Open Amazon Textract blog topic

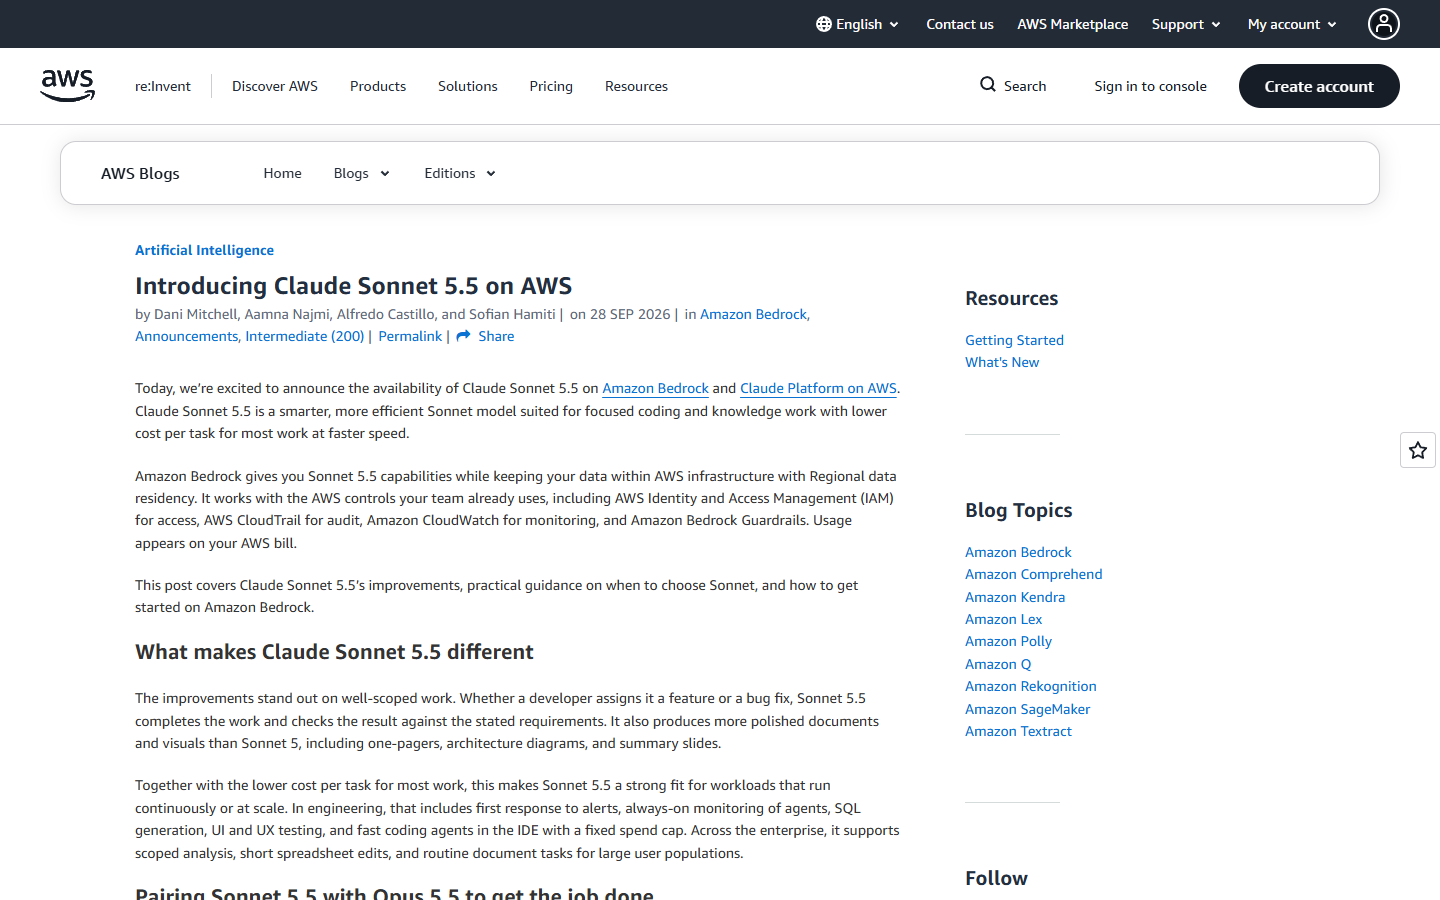click(x=1018, y=731)
